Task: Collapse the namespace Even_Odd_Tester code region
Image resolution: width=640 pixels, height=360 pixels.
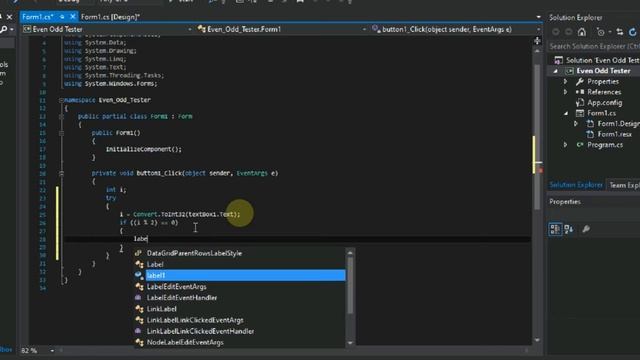Action: coord(61,100)
